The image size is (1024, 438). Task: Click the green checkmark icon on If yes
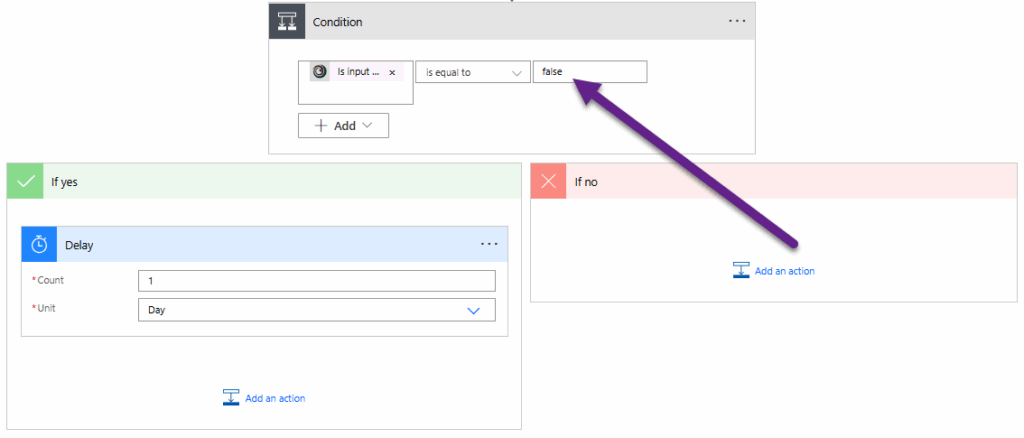click(x=25, y=181)
